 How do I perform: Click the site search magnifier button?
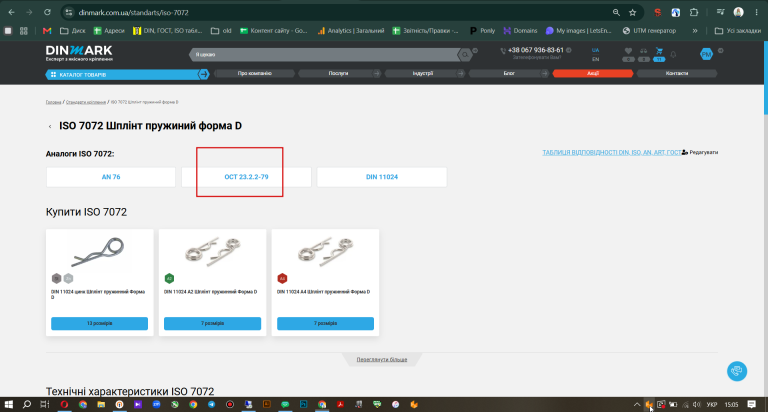465,54
